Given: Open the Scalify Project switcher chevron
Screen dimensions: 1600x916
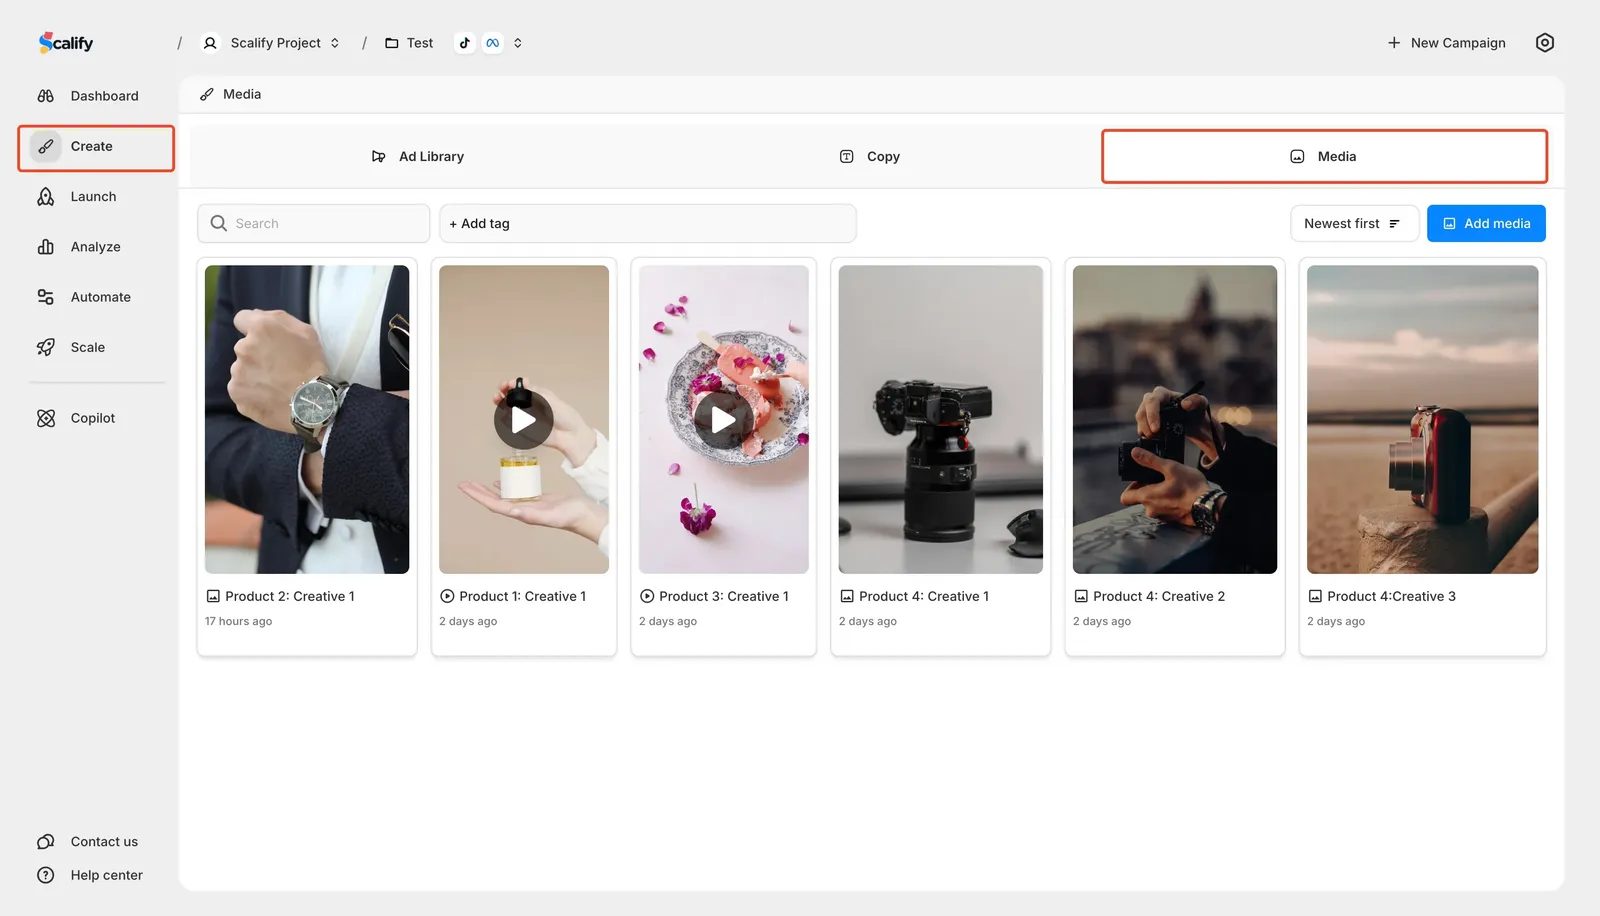Looking at the screenshot, I should click(336, 43).
